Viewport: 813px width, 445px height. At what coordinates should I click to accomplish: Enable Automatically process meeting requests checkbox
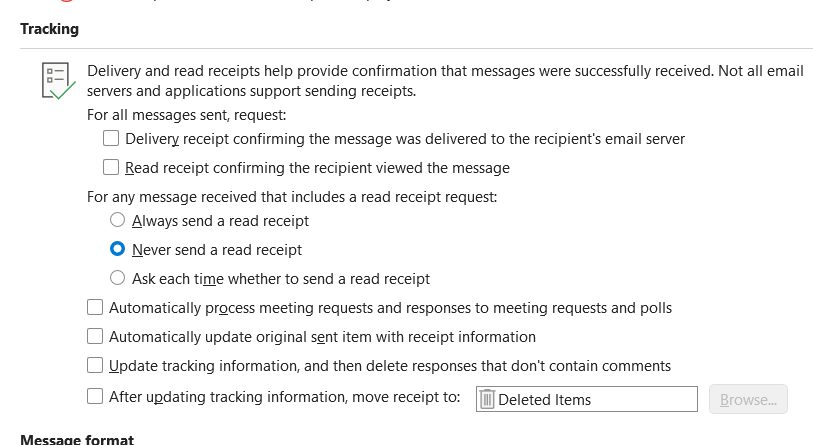(x=95, y=307)
